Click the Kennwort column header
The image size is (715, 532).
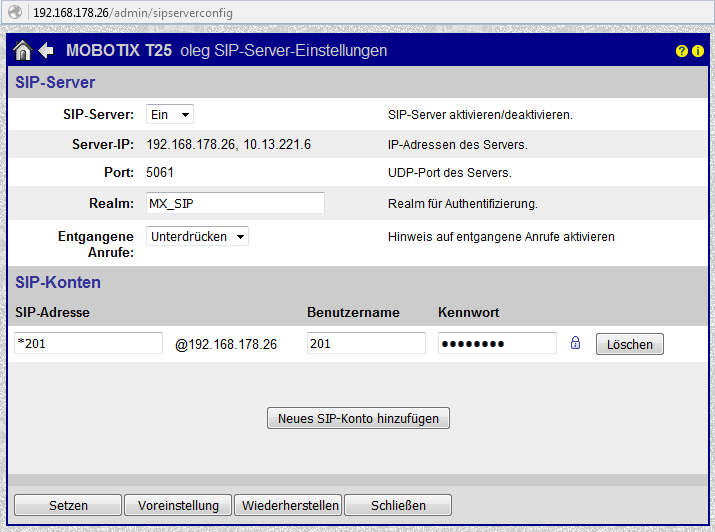468,312
